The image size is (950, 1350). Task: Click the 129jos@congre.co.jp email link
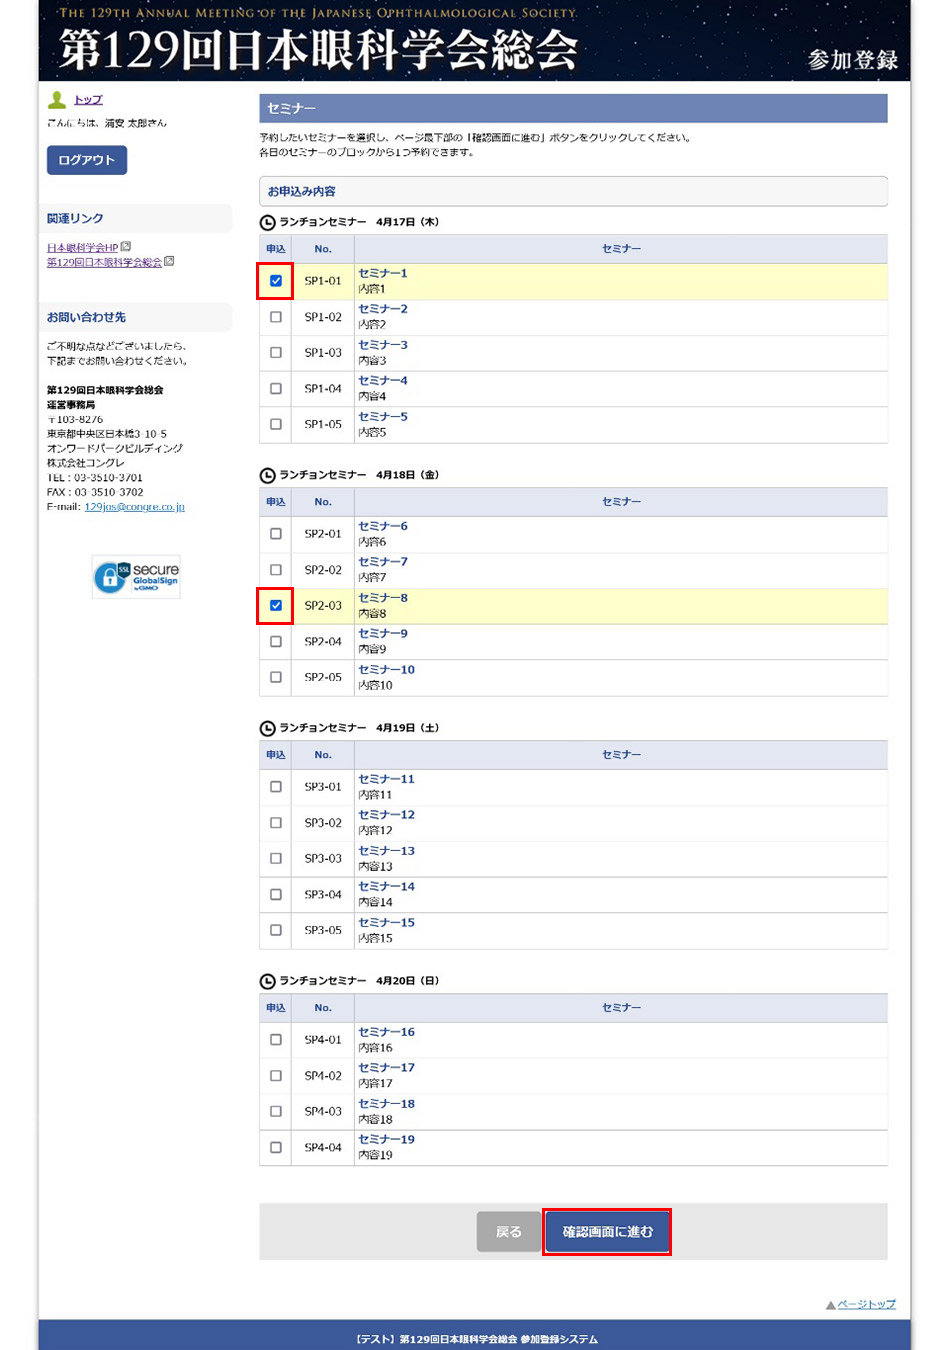(x=134, y=507)
